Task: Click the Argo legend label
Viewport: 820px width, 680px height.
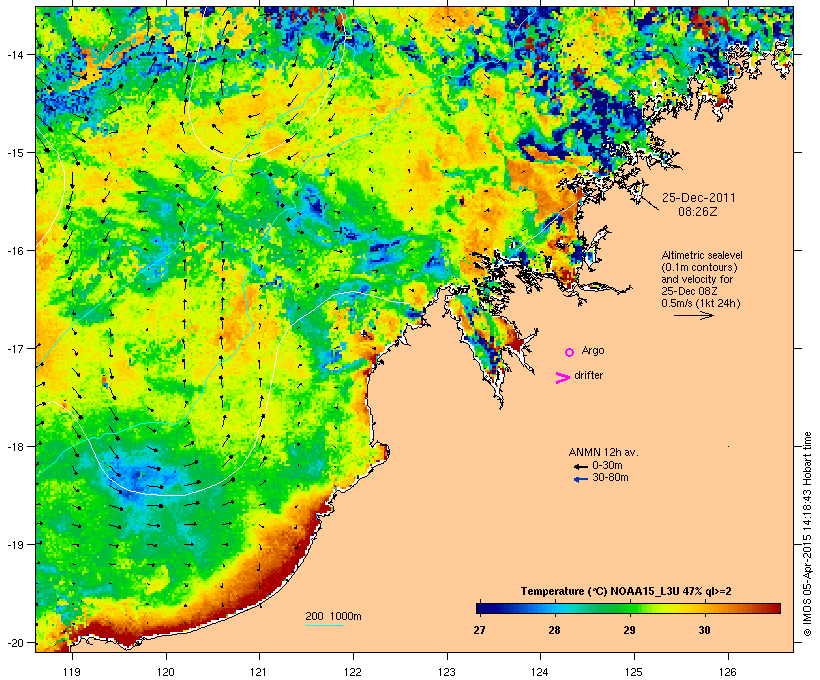Action: coord(593,350)
